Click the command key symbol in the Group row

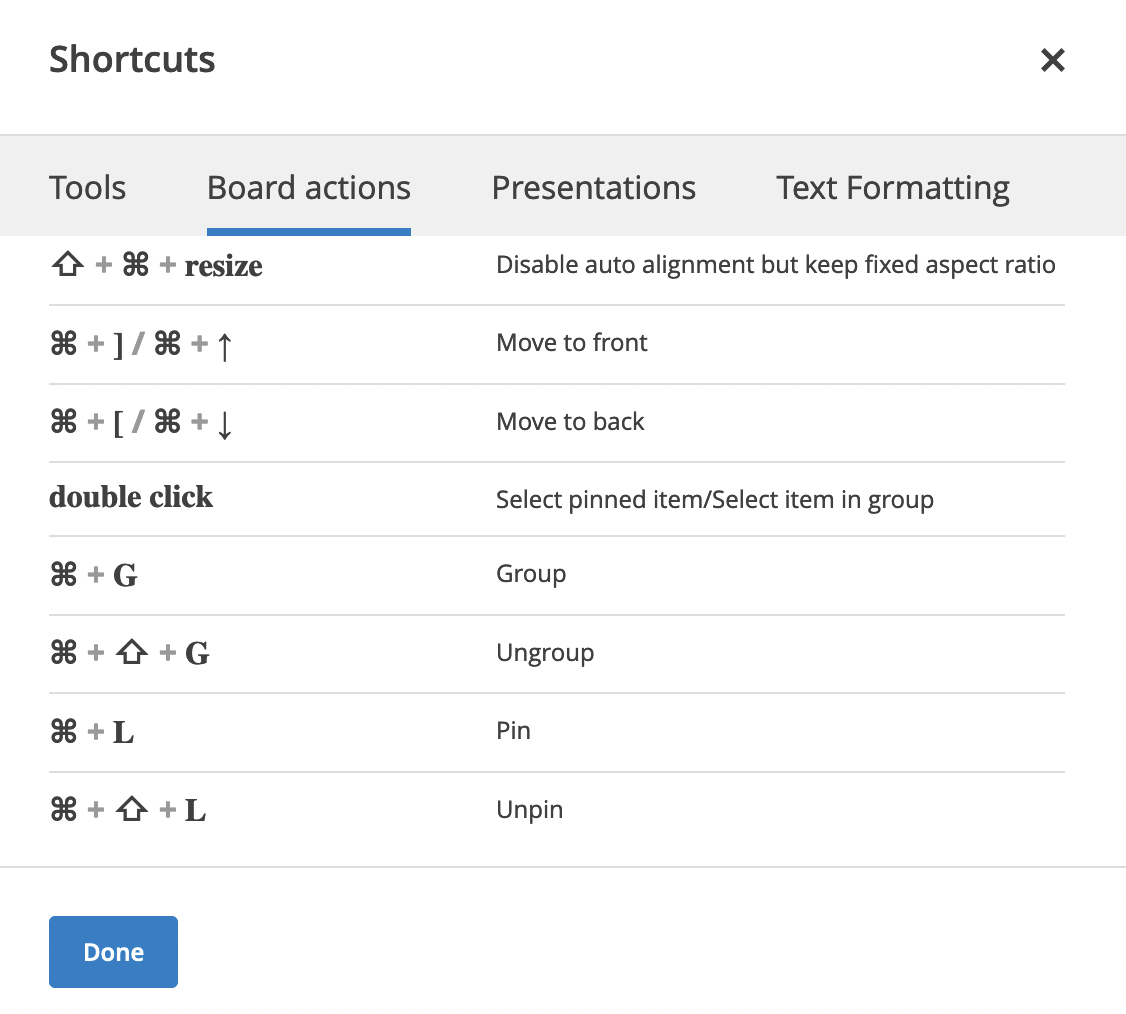pos(63,575)
